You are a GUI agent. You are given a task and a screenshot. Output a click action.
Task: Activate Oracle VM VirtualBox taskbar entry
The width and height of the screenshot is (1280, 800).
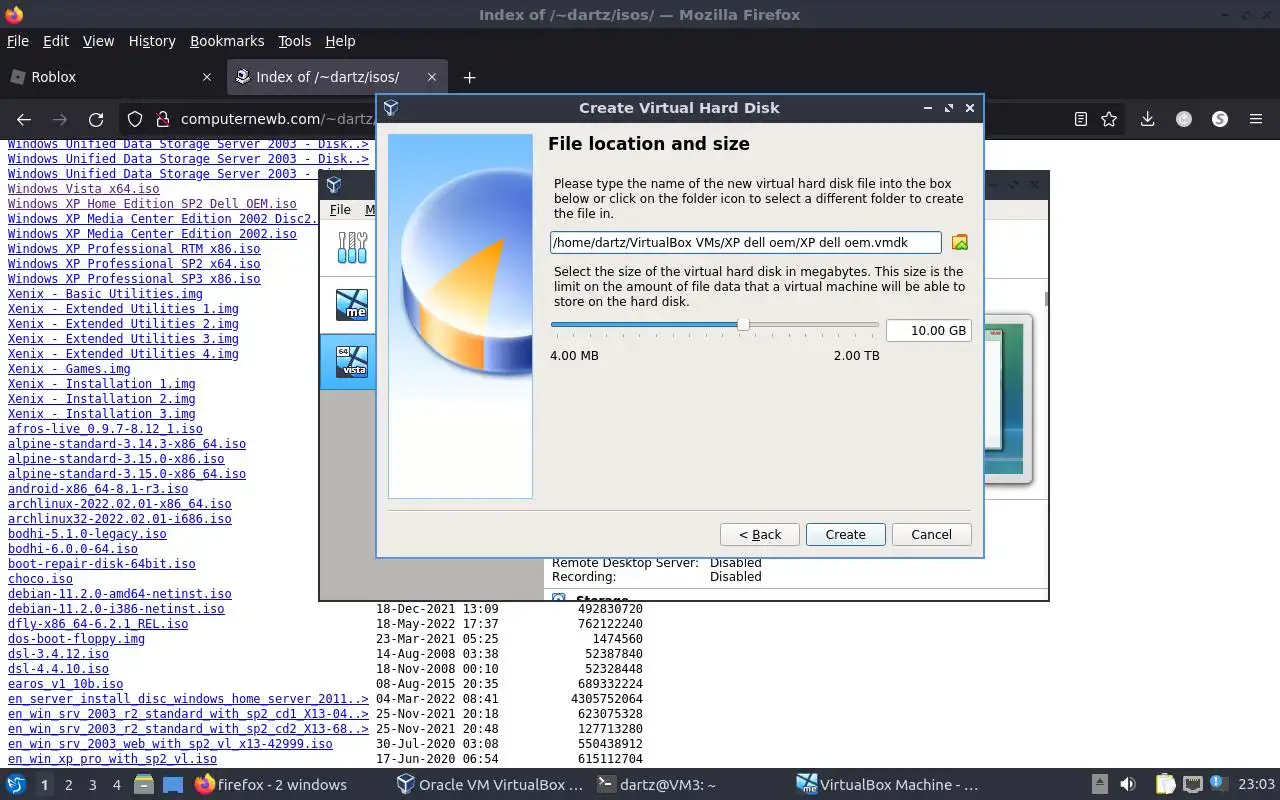[x=490, y=785]
